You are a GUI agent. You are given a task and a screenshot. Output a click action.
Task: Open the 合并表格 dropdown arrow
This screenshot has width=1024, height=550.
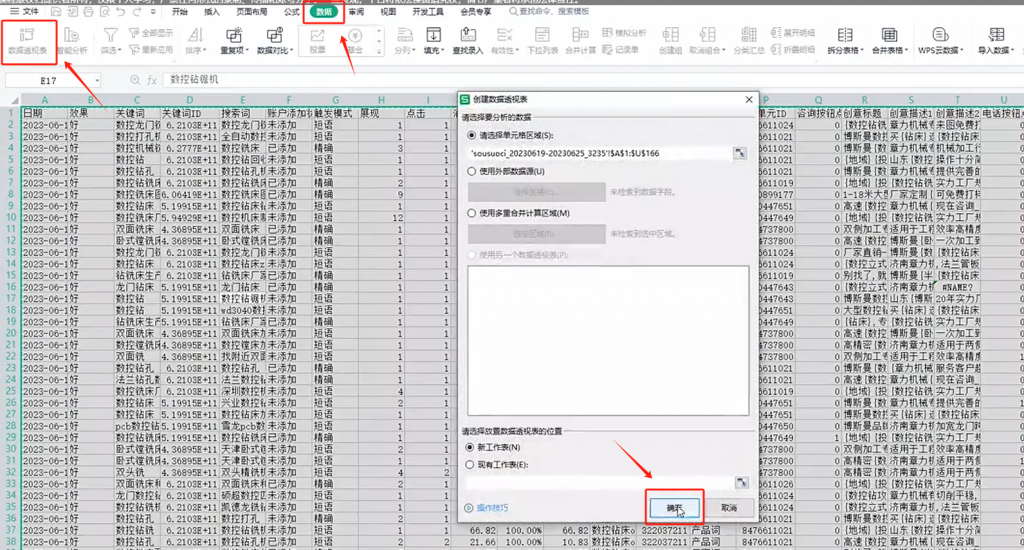[906, 50]
